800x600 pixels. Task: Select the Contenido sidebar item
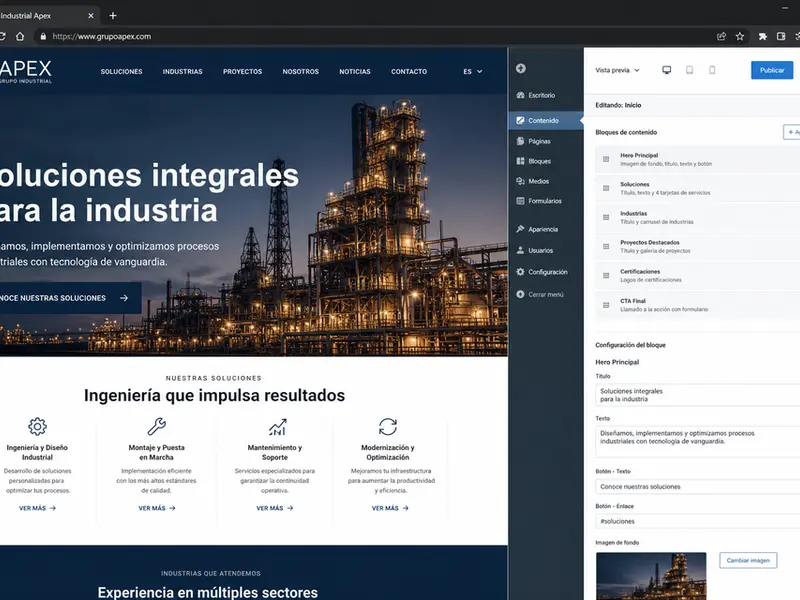coord(546,120)
